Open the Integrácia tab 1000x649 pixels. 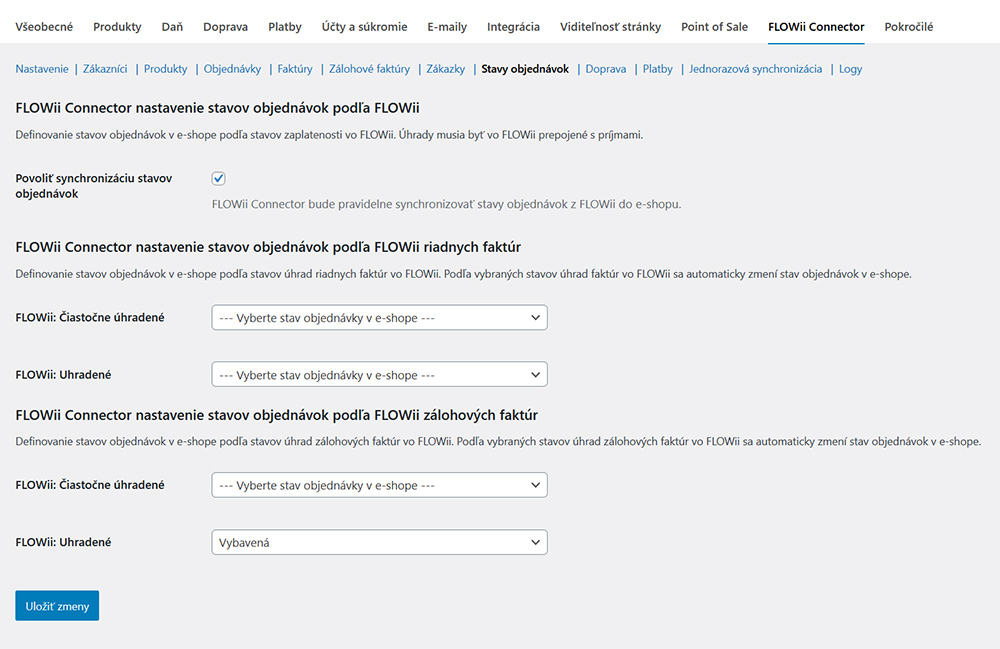513,27
